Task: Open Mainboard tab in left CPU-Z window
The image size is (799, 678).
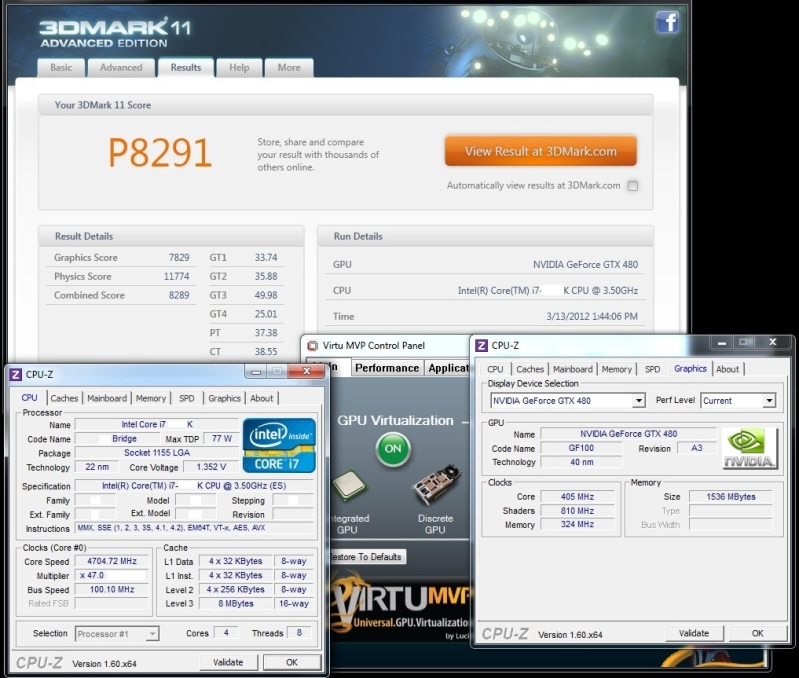Action: click(107, 398)
